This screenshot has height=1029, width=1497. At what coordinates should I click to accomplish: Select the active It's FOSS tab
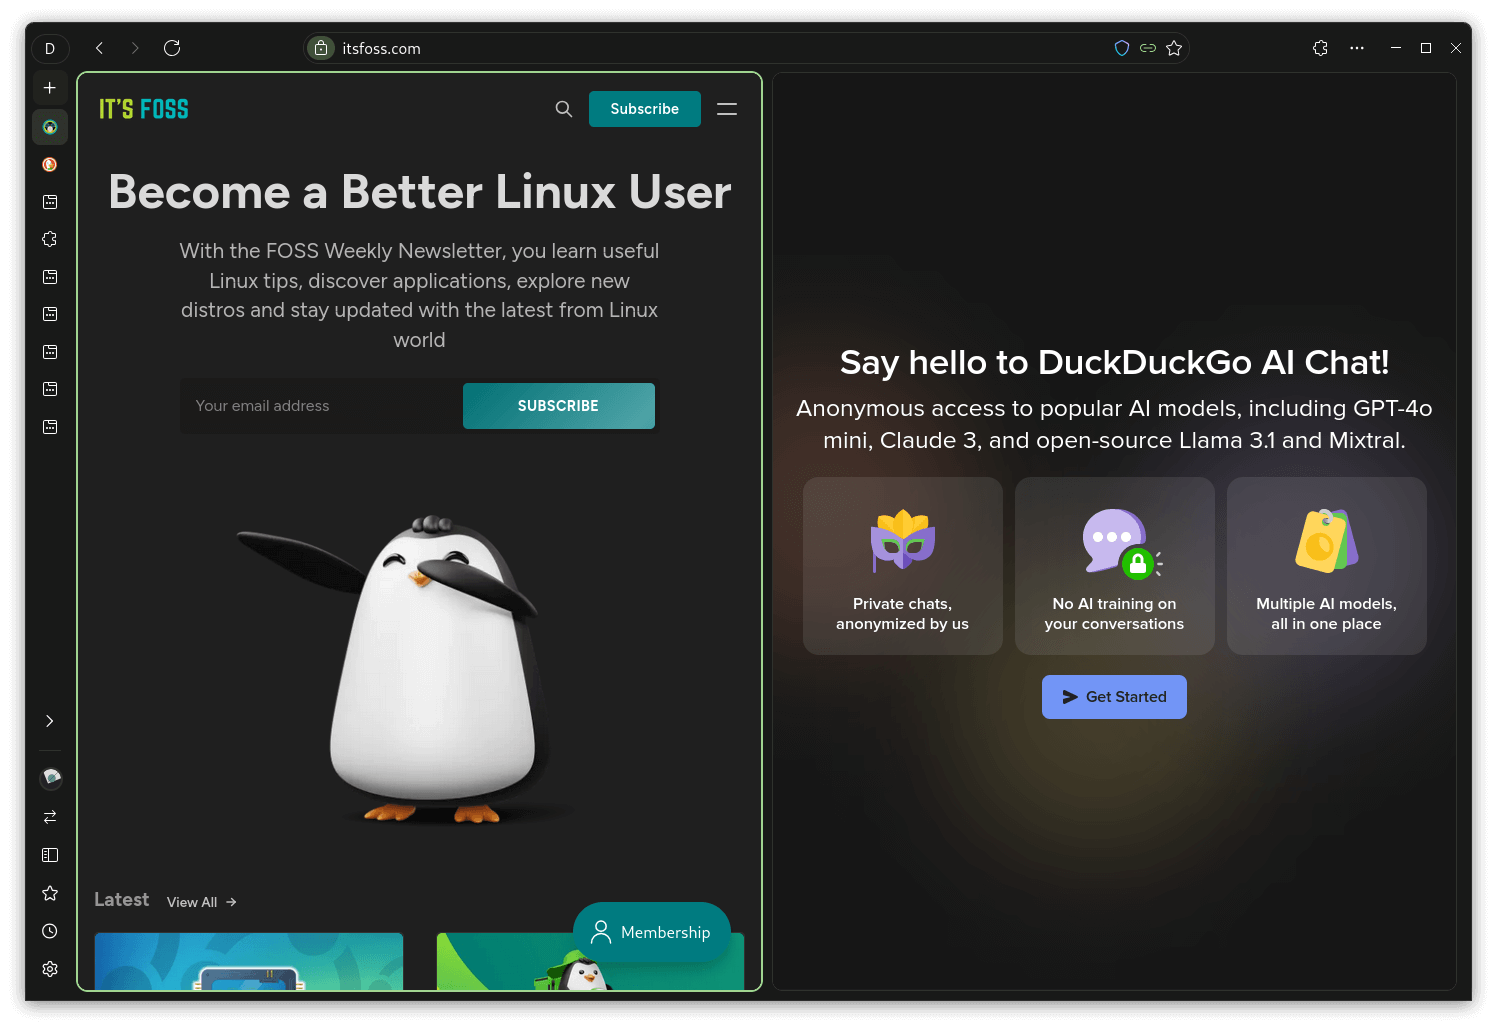click(50, 127)
